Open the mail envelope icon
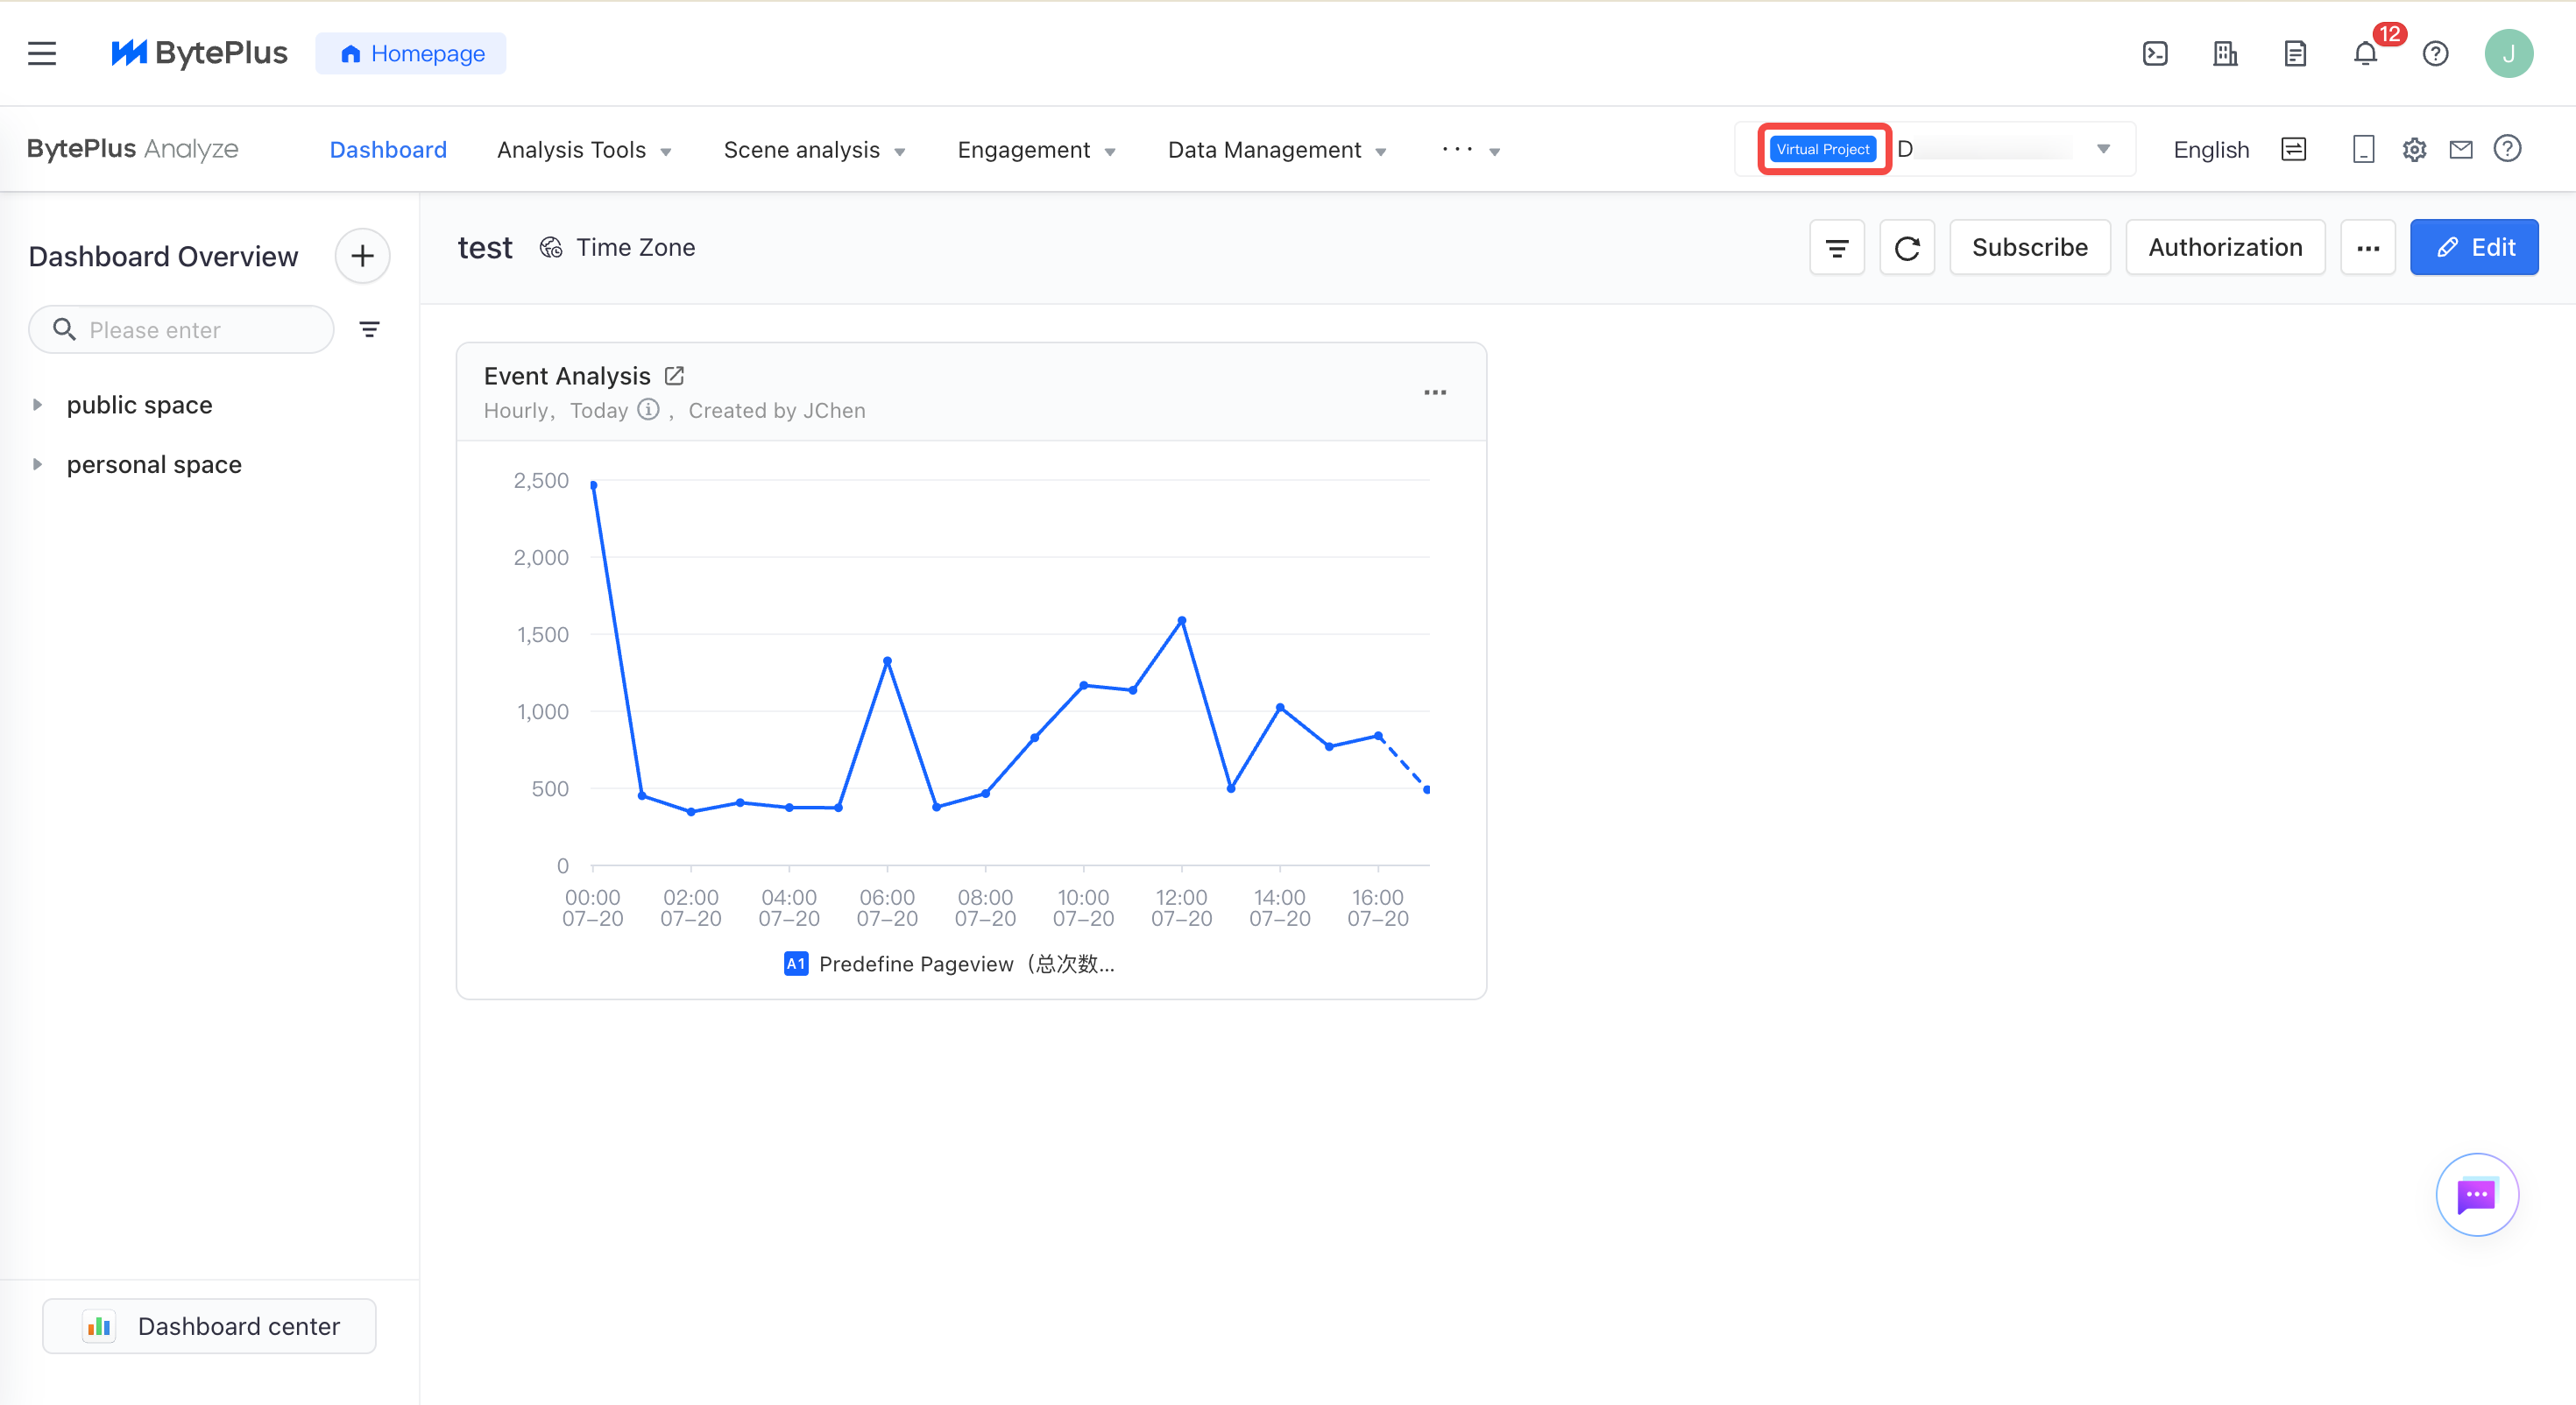Viewport: 2576px width, 1405px height. point(2461,149)
